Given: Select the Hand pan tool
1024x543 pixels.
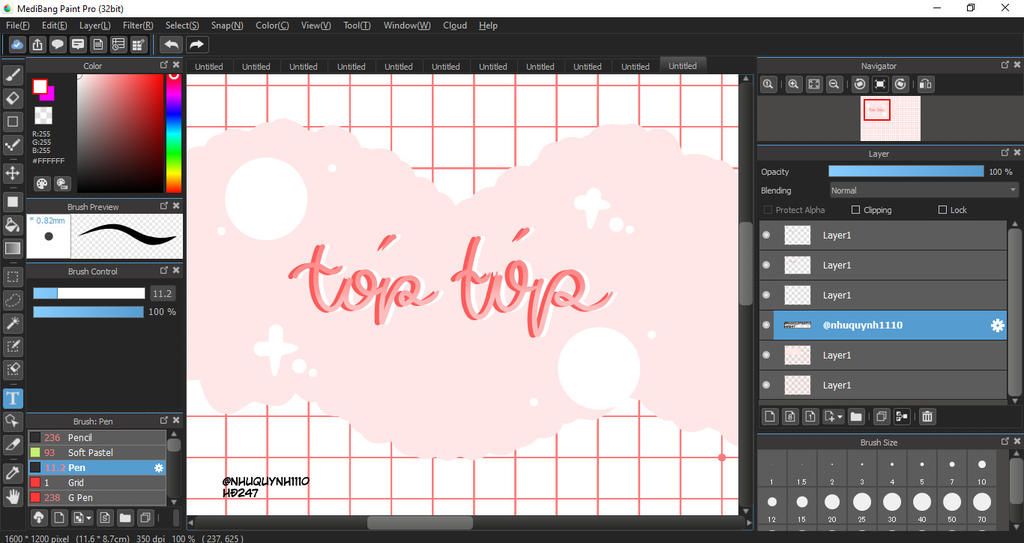Looking at the screenshot, I should [12, 497].
